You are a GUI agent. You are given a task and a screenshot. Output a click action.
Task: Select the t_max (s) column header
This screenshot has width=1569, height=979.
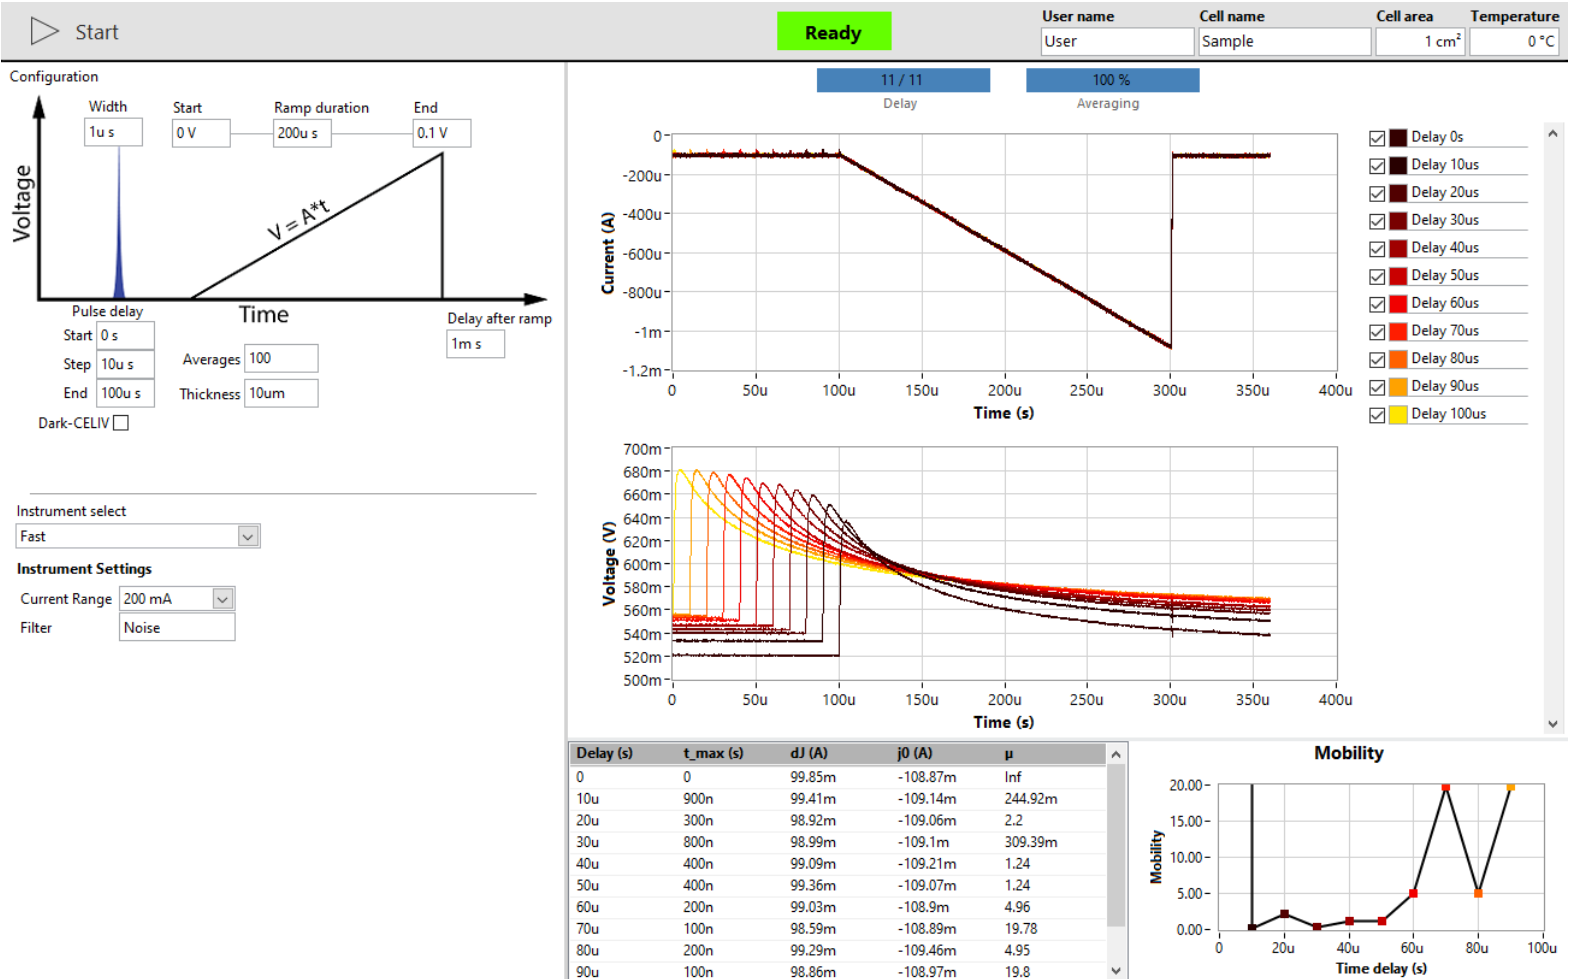[713, 753]
